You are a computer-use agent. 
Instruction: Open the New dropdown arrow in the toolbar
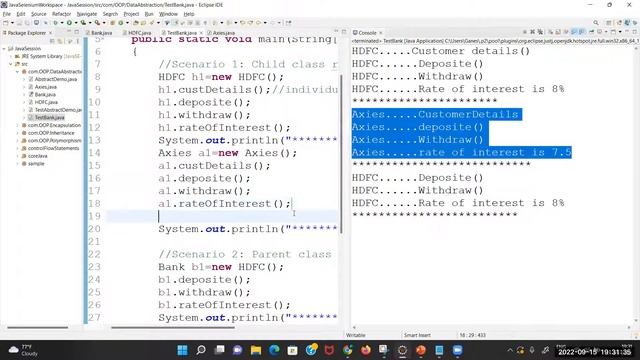click(x=12, y=23)
